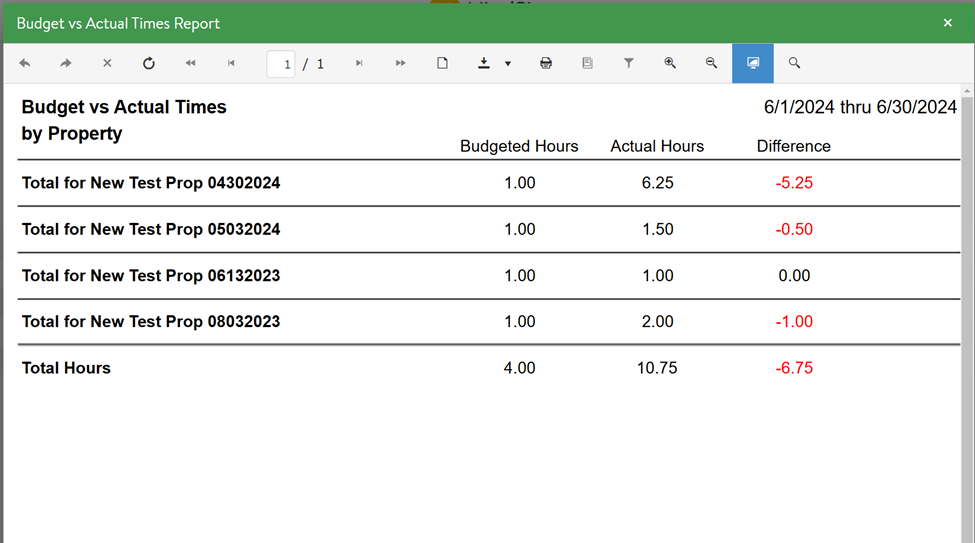
Task: Click the 1.50 actual hours value
Action: 657,230
